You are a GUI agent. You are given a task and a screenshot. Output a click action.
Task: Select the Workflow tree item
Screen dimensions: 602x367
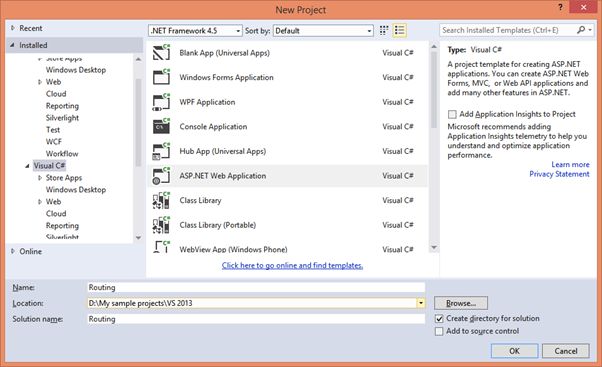pos(62,154)
